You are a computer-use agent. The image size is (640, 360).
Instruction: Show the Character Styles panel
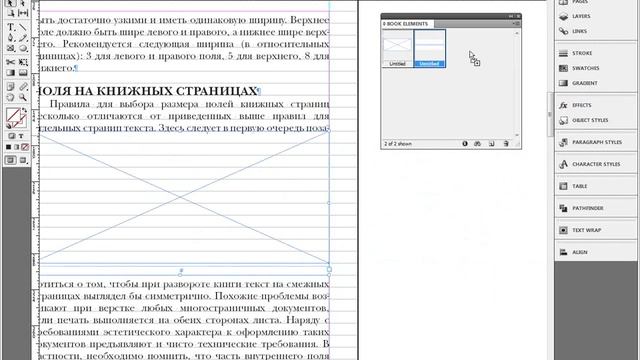[x=596, y=164]
